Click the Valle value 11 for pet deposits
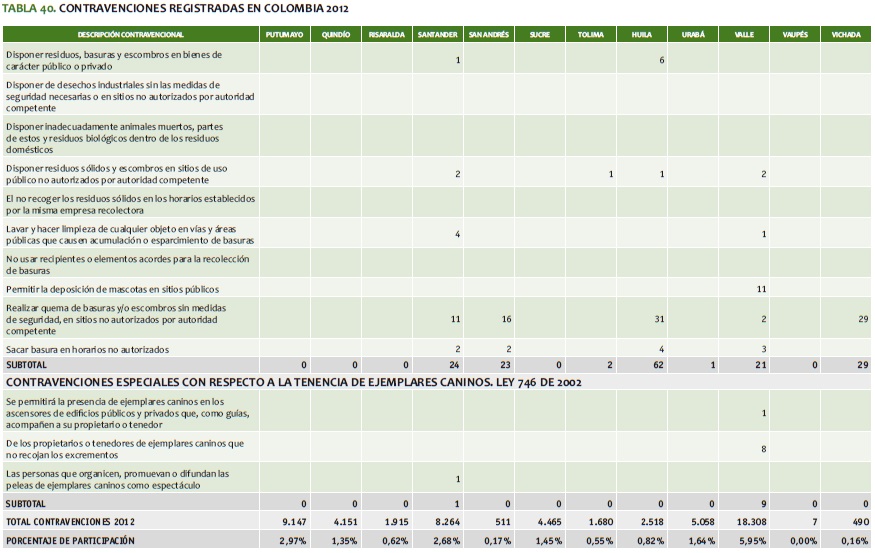Screen dimensions: 875x553 click(x=761, y=288)
